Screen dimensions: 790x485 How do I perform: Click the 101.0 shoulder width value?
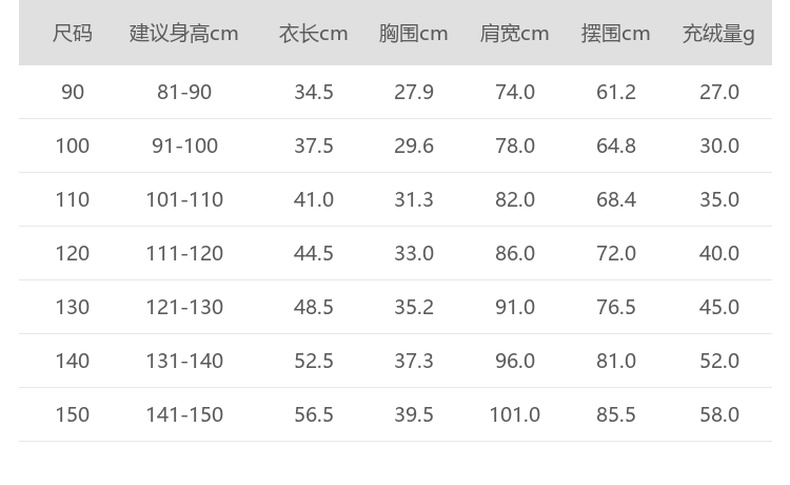coord(514,415)
